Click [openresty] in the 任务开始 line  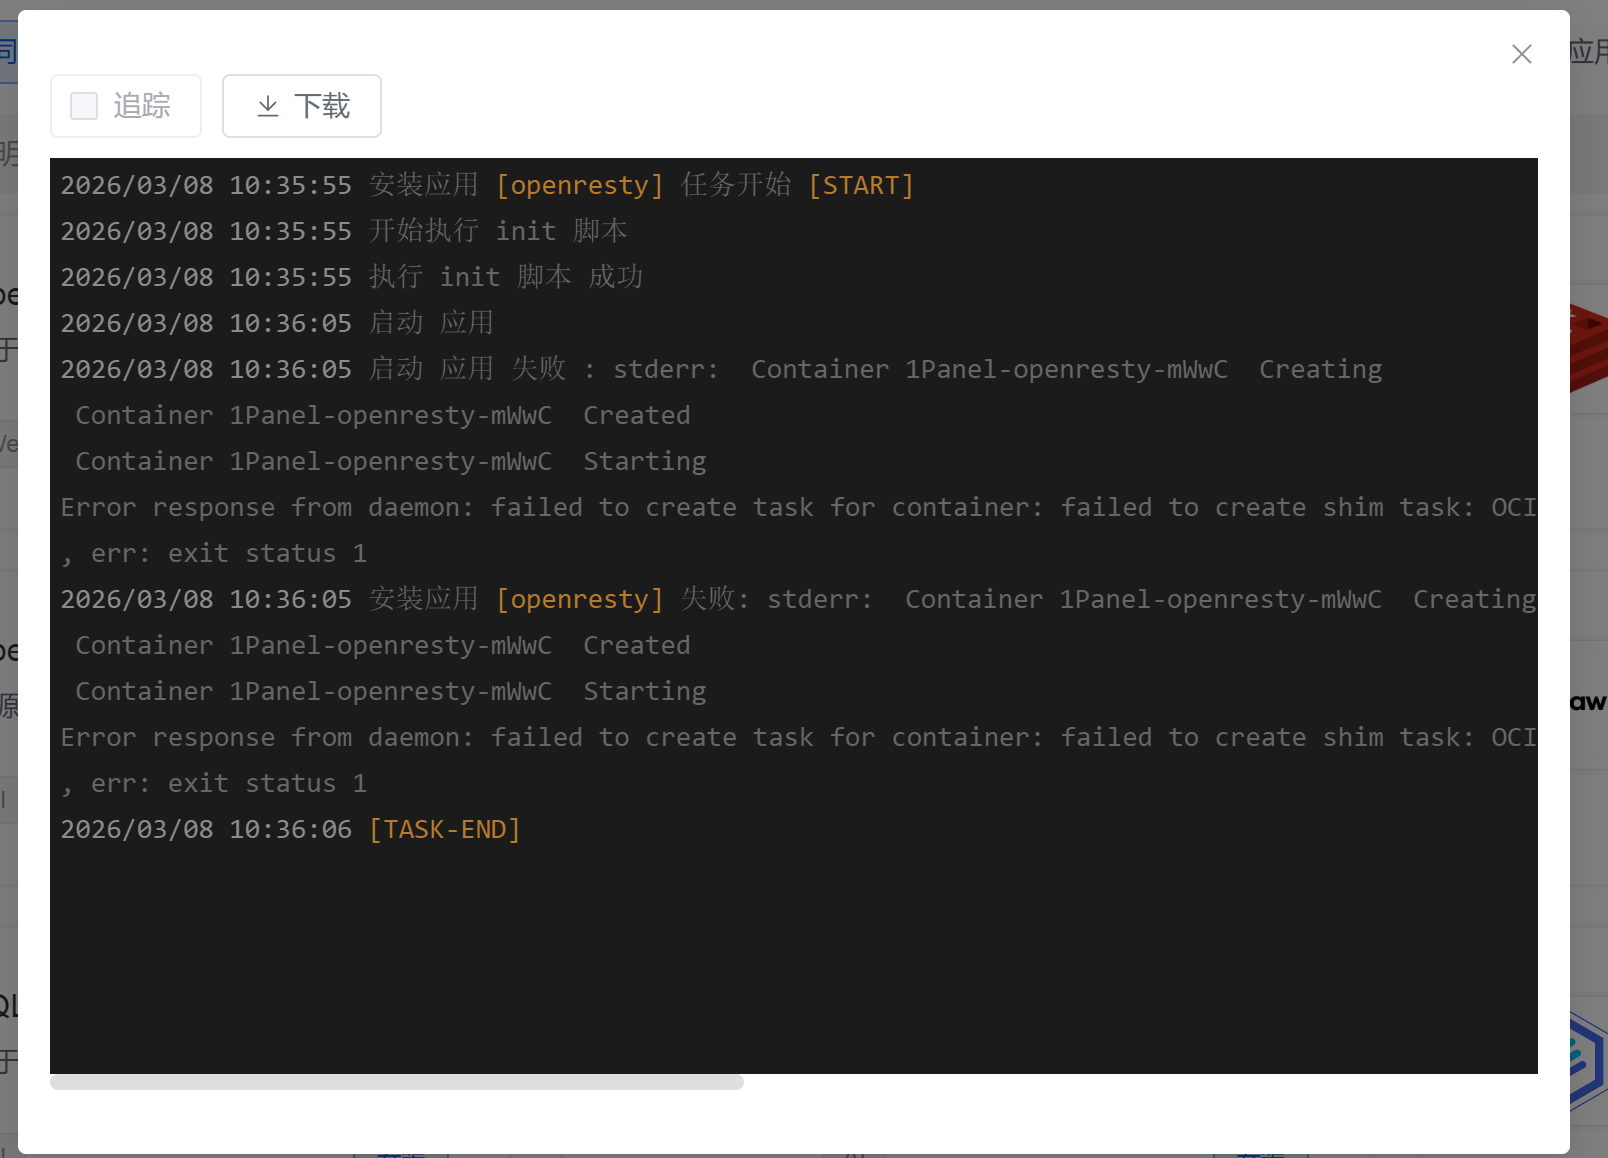(580, 186)
